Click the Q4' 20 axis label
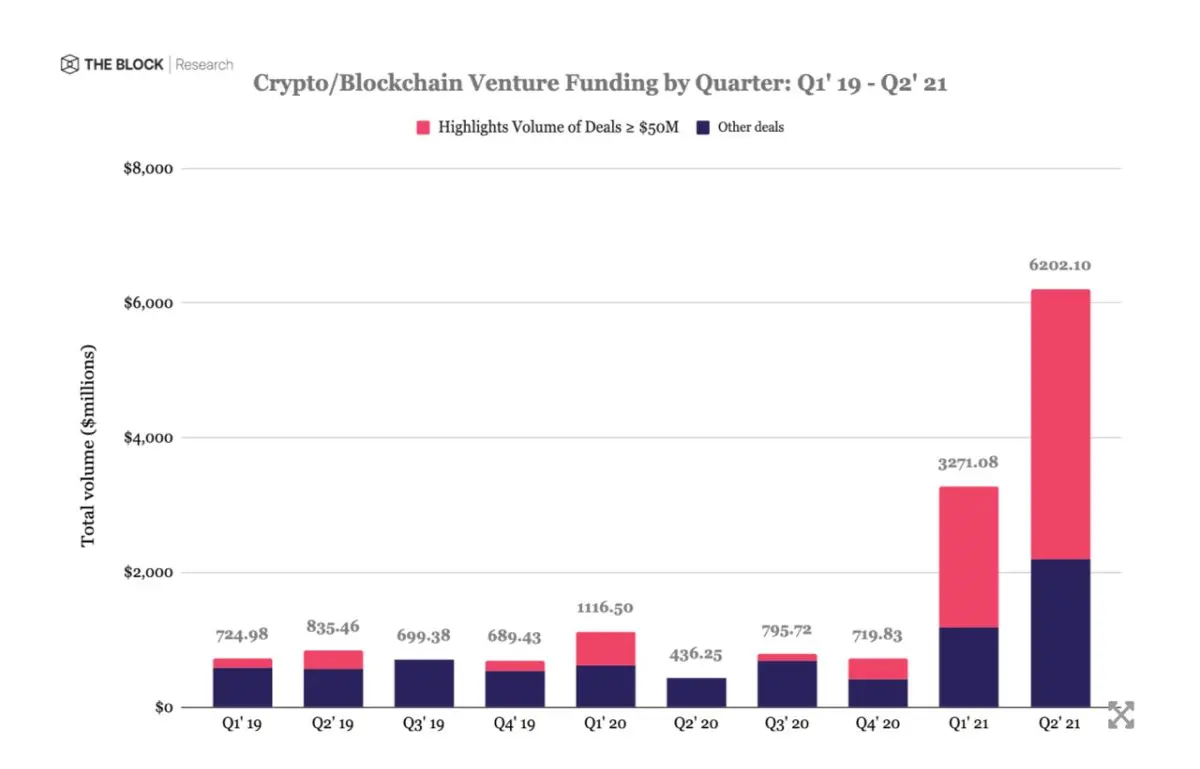 pyautogui.click(x=878, y=725)
